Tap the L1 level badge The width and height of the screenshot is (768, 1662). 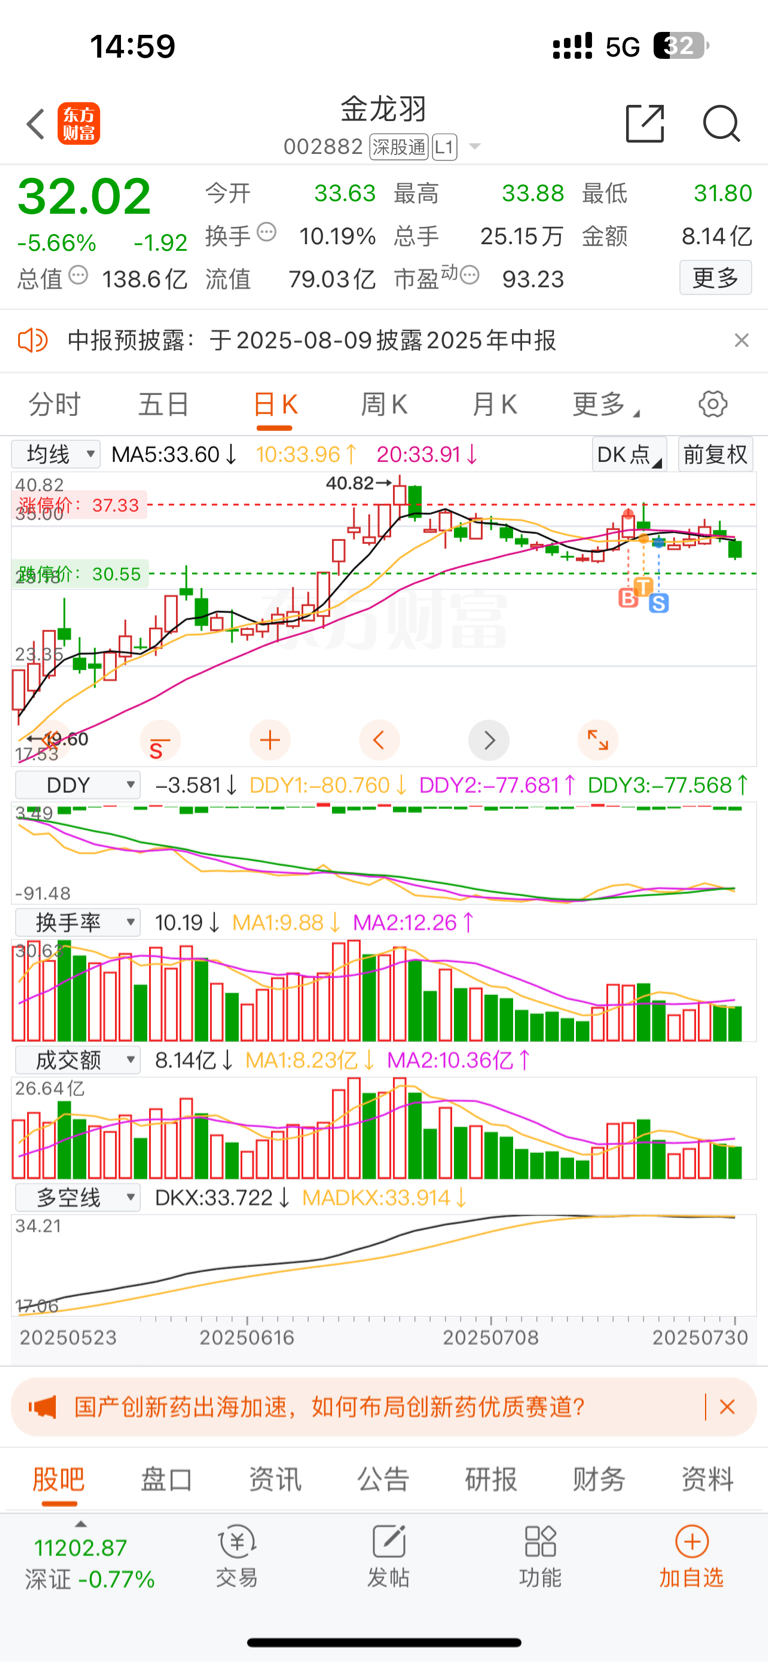(x=445, y=147)
